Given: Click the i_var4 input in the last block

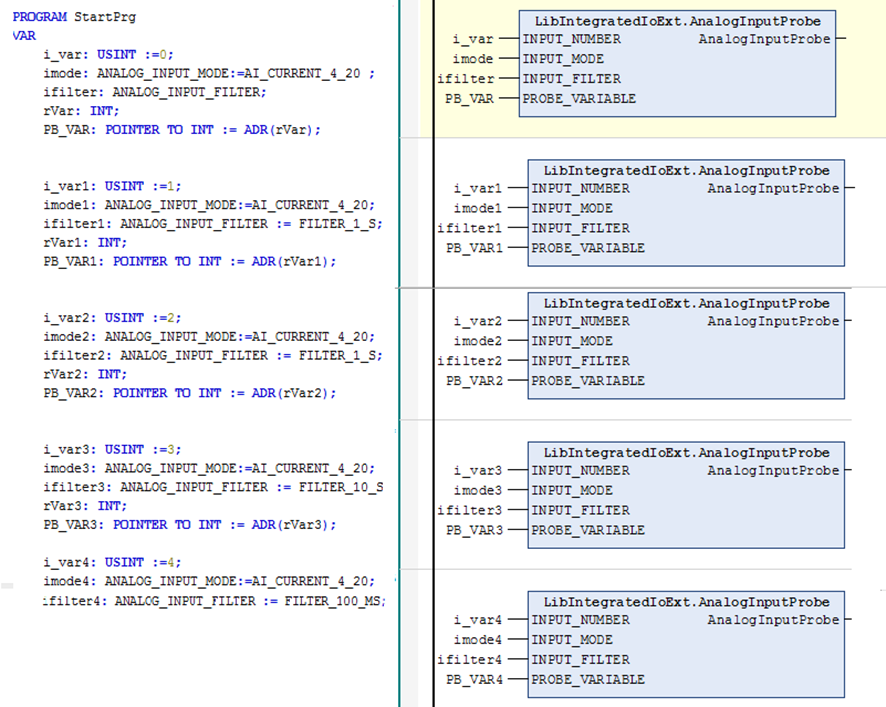Looking at the screenshot, I should tap(477, 620).
